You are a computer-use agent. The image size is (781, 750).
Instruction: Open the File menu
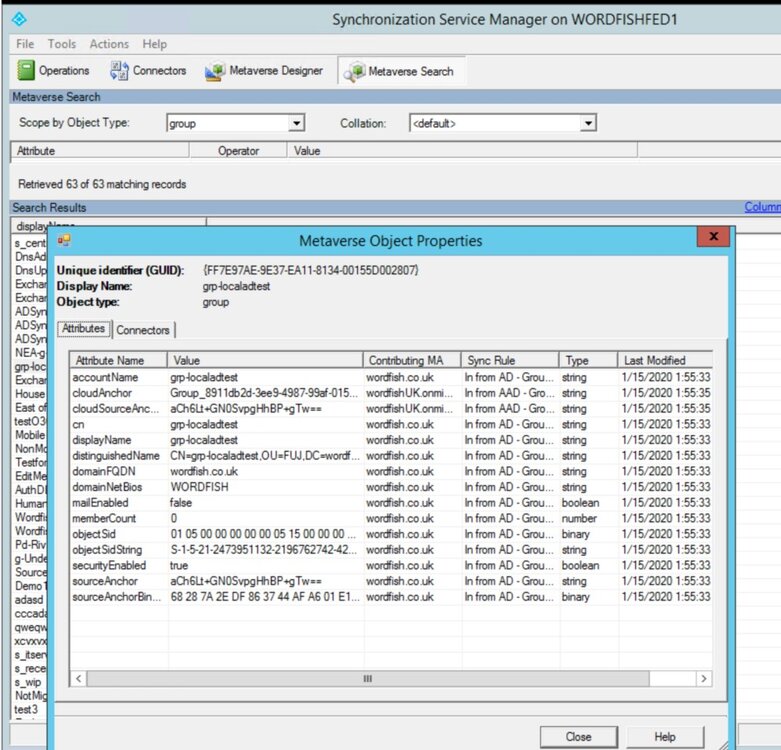(x=25, y=44)
